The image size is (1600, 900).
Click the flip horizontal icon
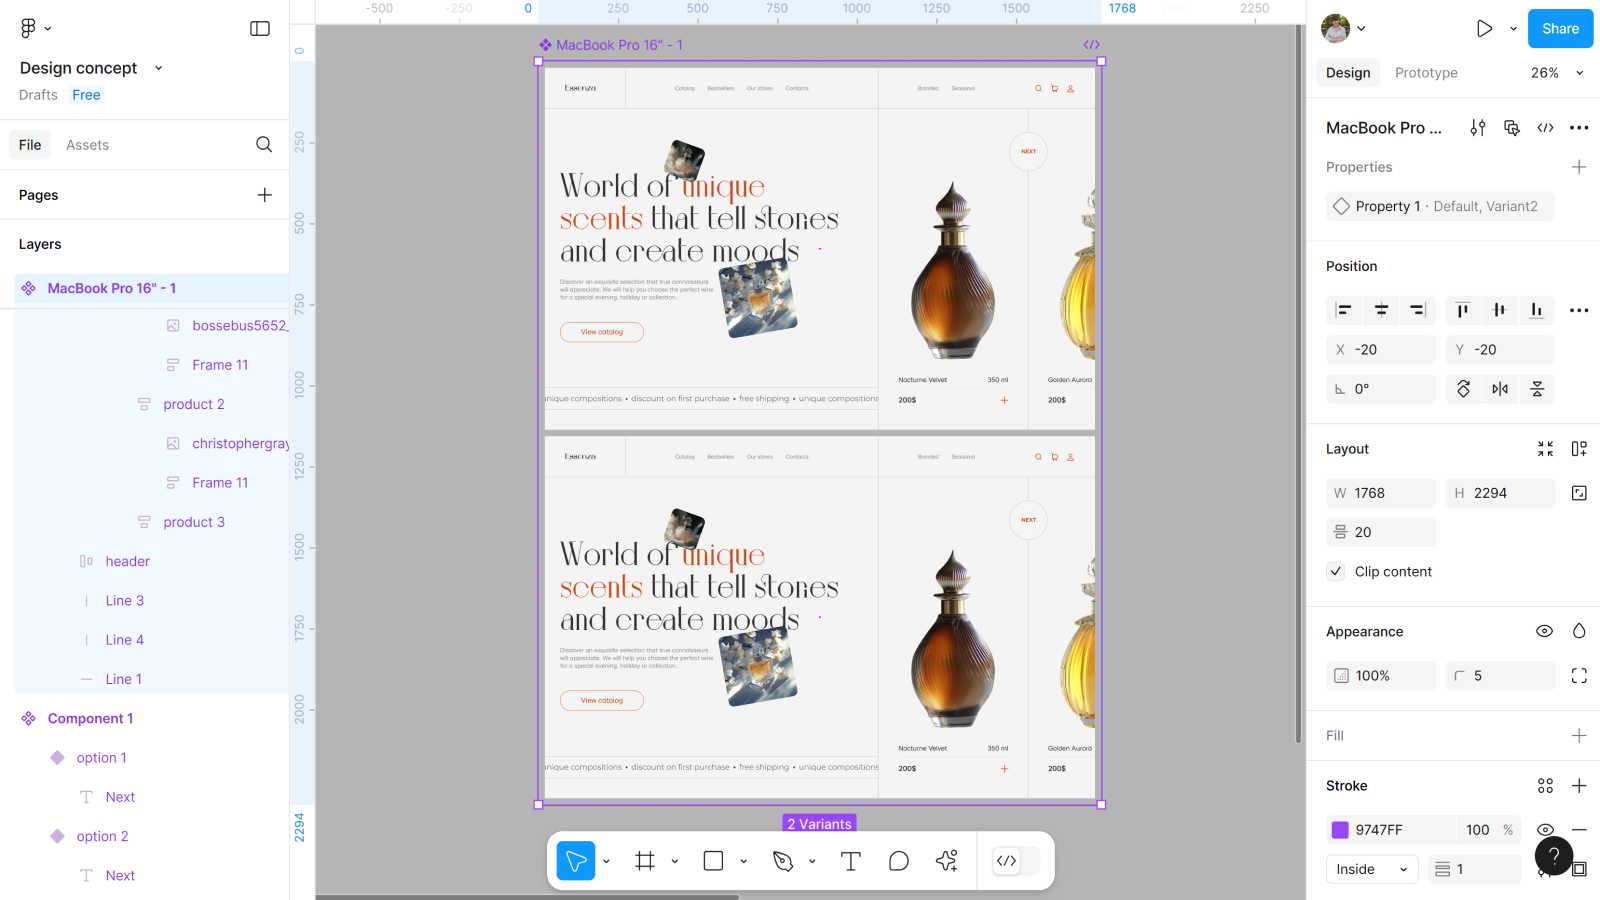[x=1500, y=389]
